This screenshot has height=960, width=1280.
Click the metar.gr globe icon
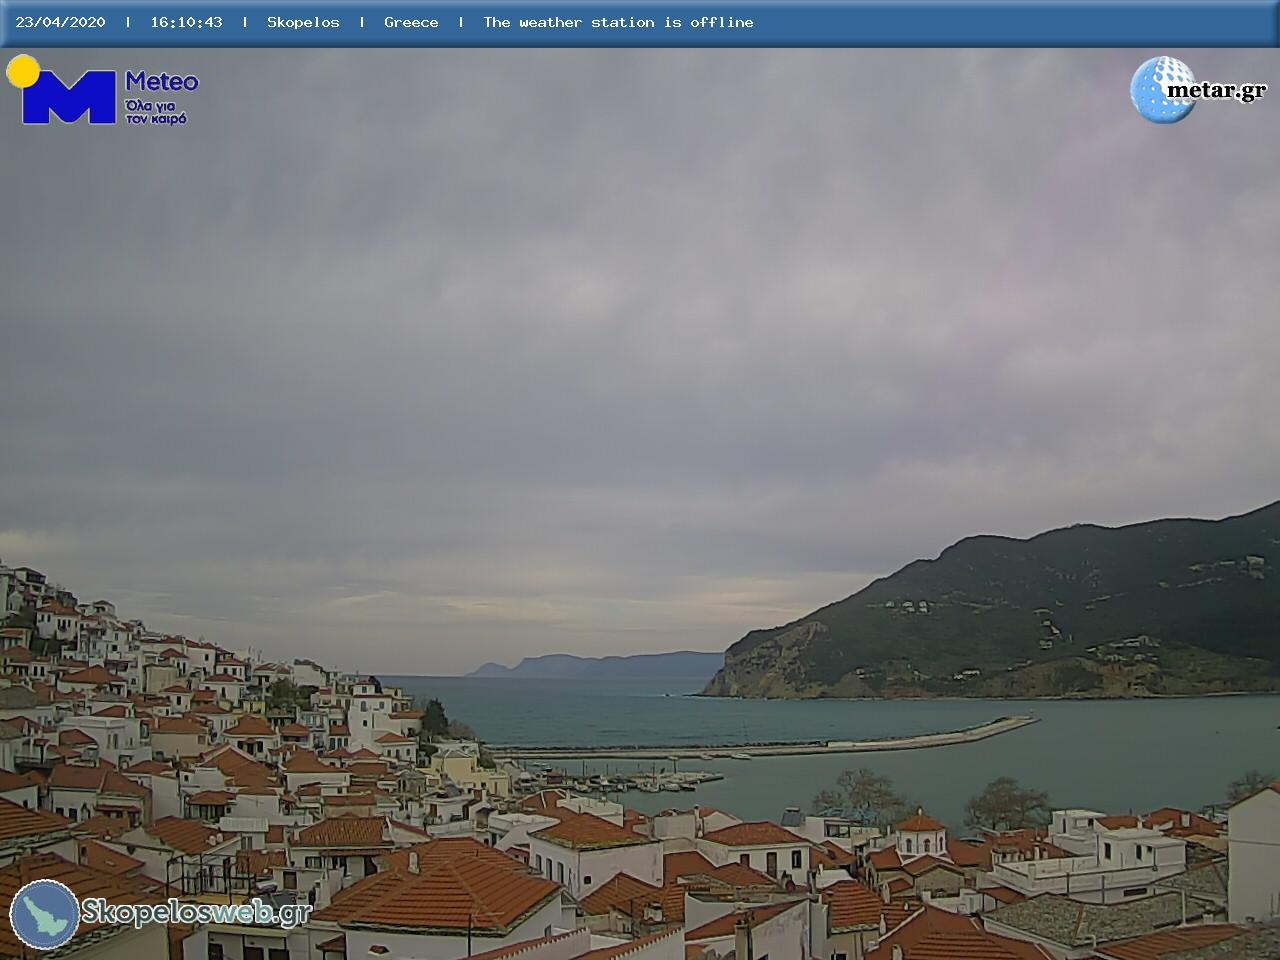(1162, 90)
